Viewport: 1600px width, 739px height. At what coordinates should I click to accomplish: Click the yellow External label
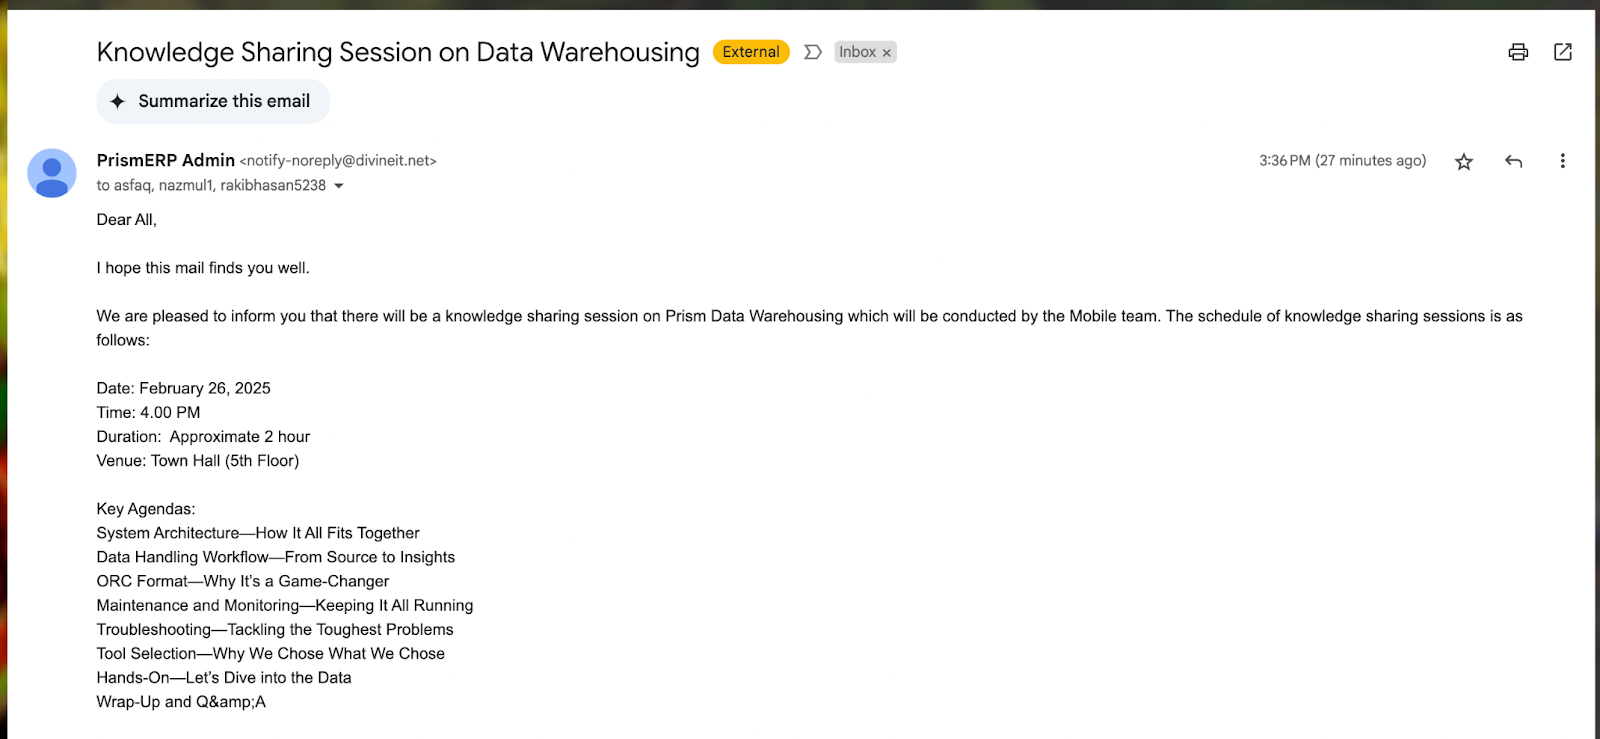[x=751, y=52]
